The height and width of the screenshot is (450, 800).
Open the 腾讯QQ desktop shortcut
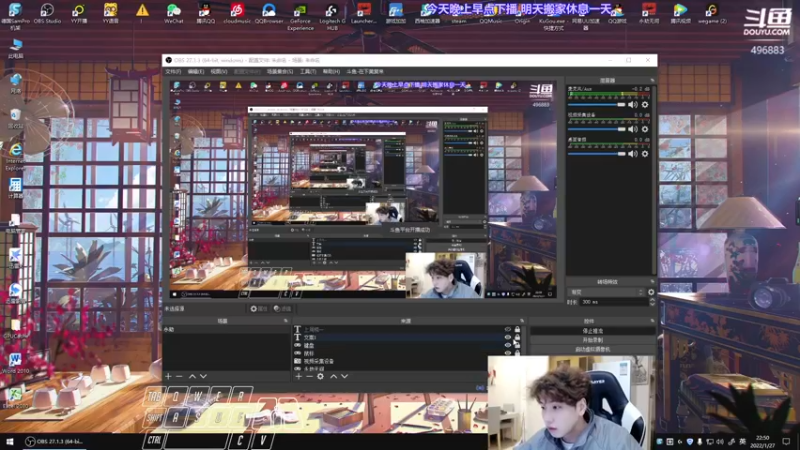pos(205,13)
